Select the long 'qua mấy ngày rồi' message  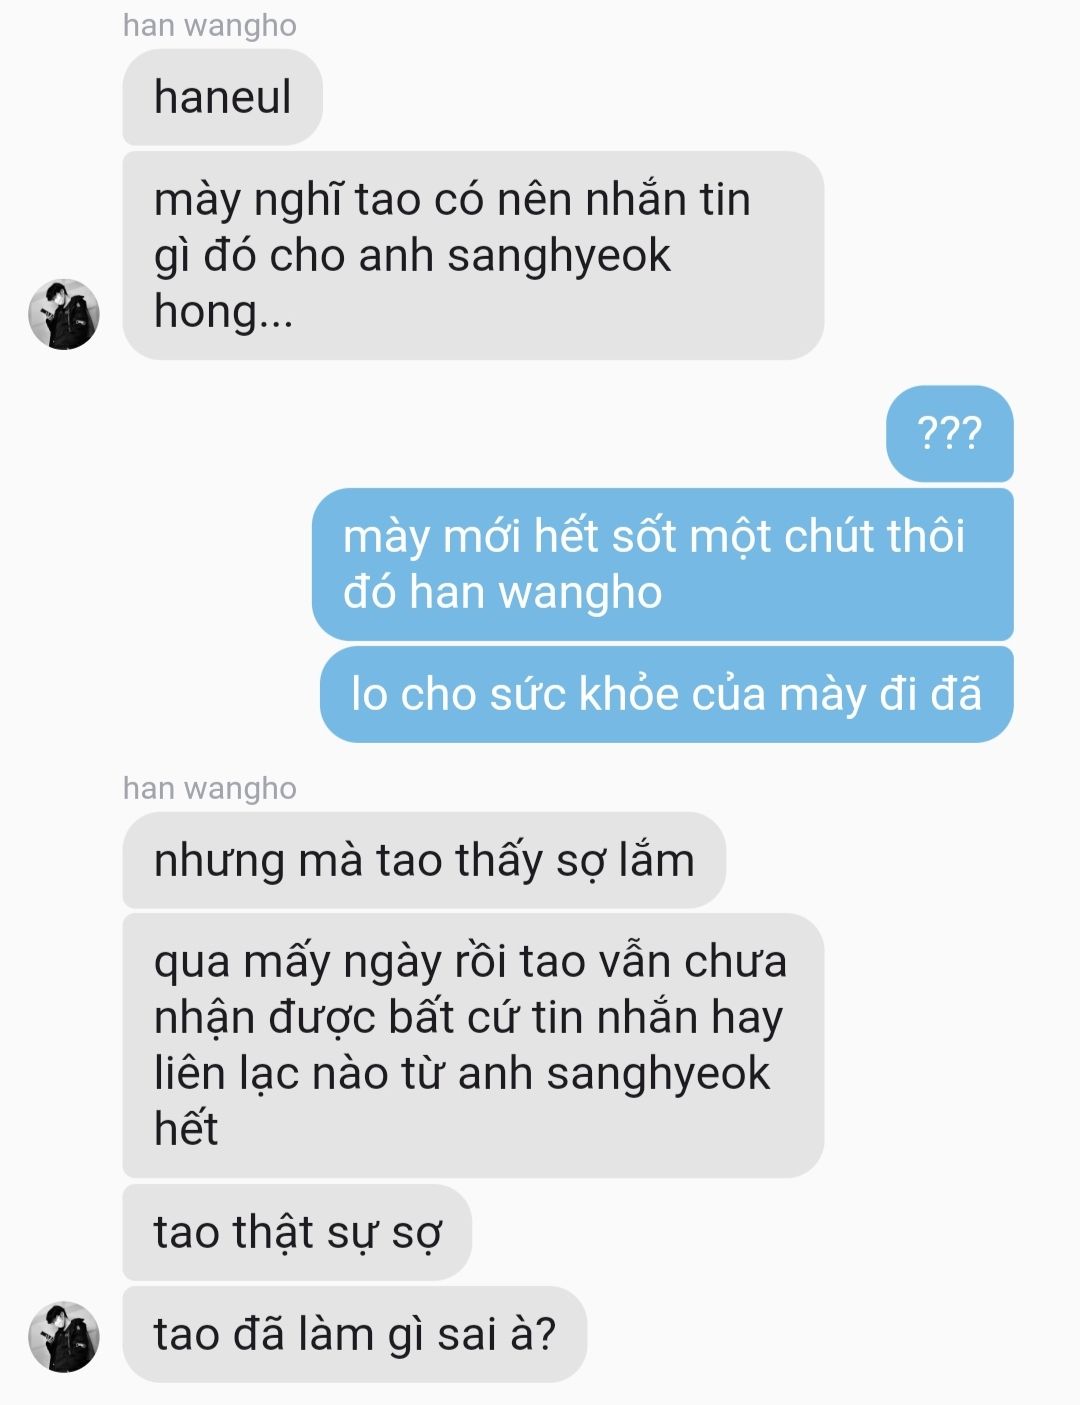(473, 1045)
